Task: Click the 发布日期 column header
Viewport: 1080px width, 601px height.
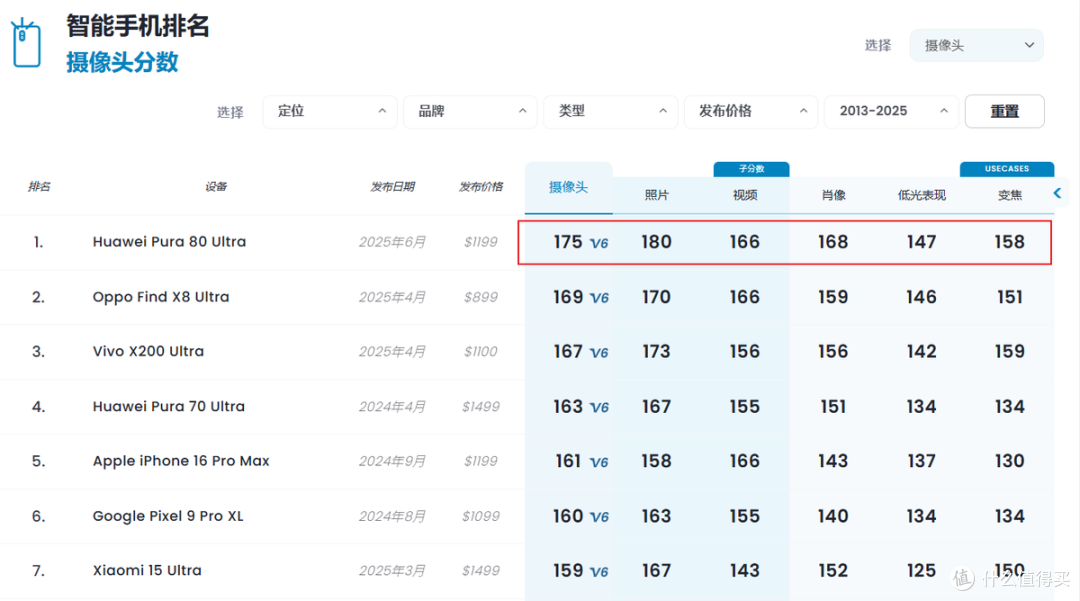Action: [x=393, y=187]
